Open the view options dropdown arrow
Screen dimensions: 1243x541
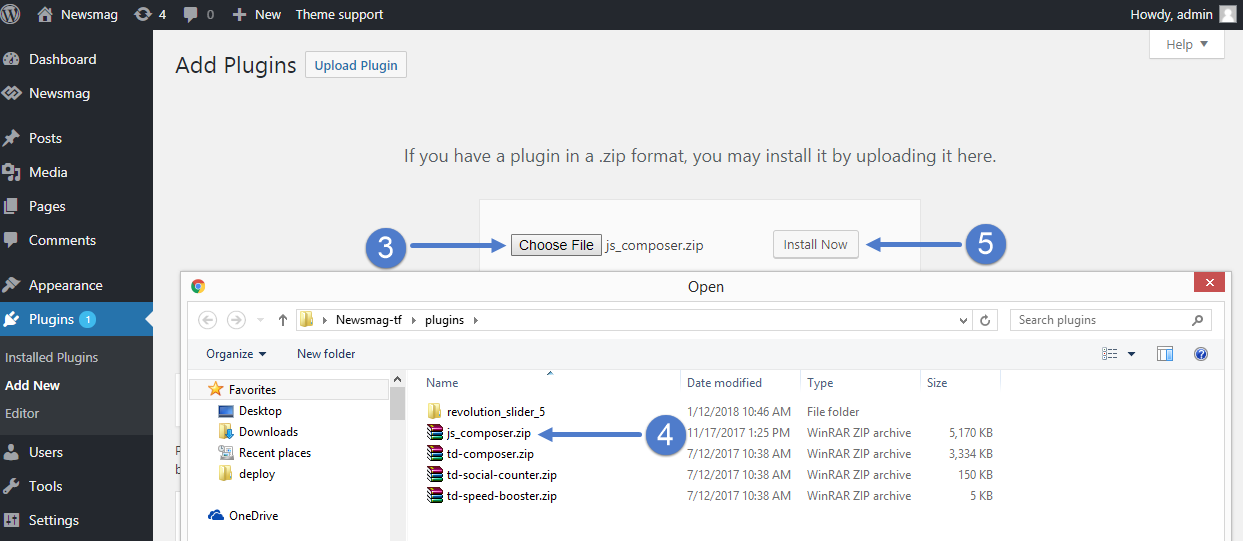coord(1132,354)
